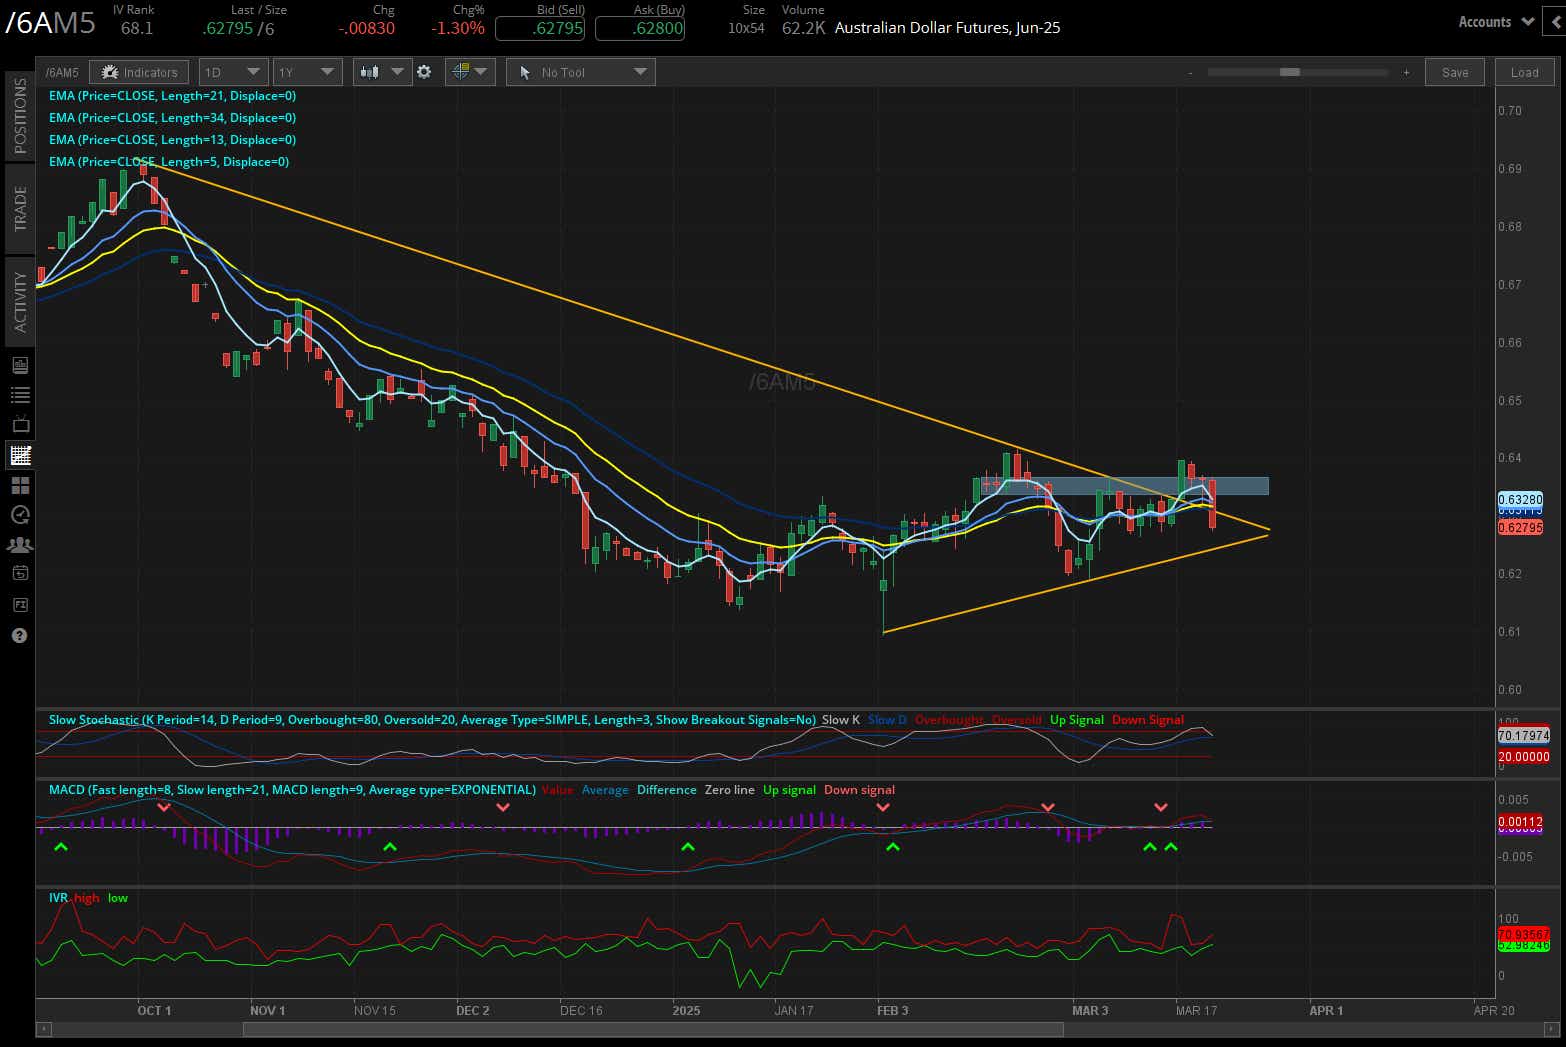
Task: Click the Indicators beaker button
Action: pyautogui.click(x=139, y=71)
